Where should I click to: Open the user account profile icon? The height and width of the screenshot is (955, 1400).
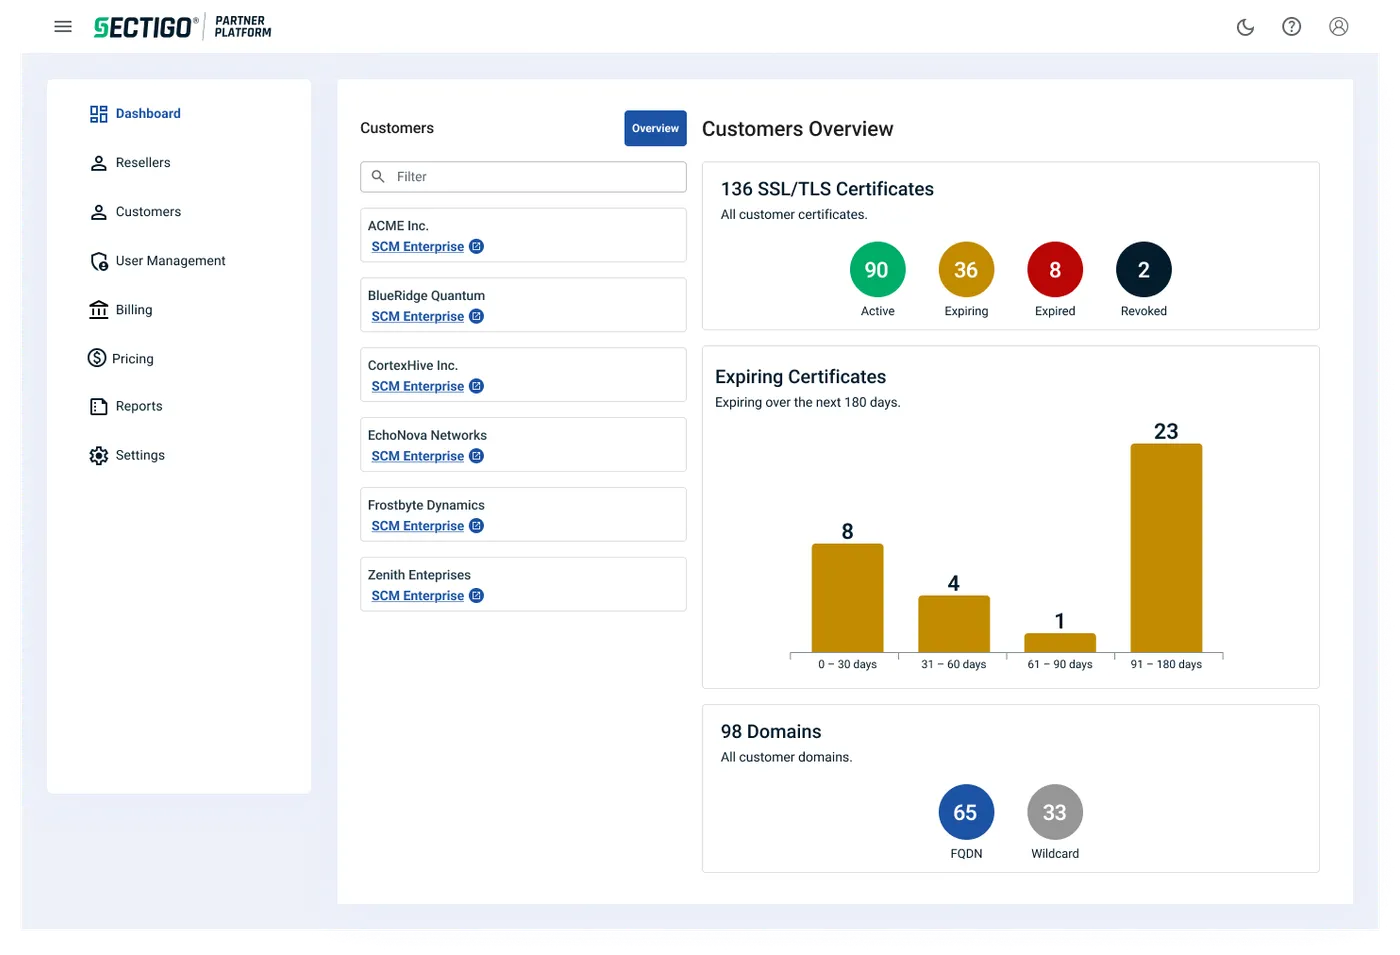[x=1338, y=27]
